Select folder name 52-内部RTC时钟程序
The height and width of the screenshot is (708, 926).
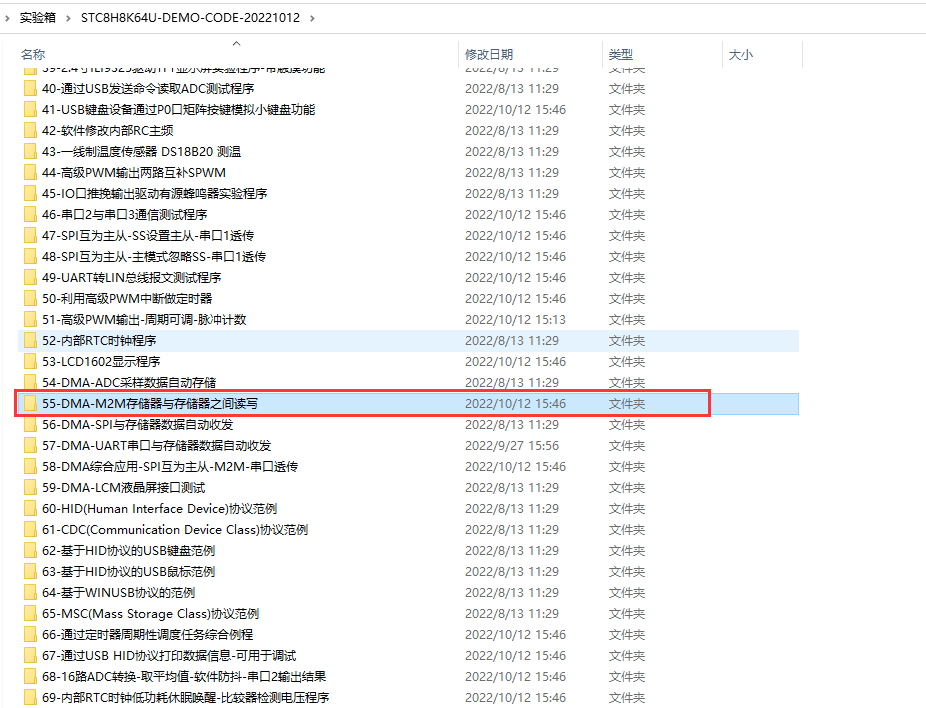pos(99,341)
